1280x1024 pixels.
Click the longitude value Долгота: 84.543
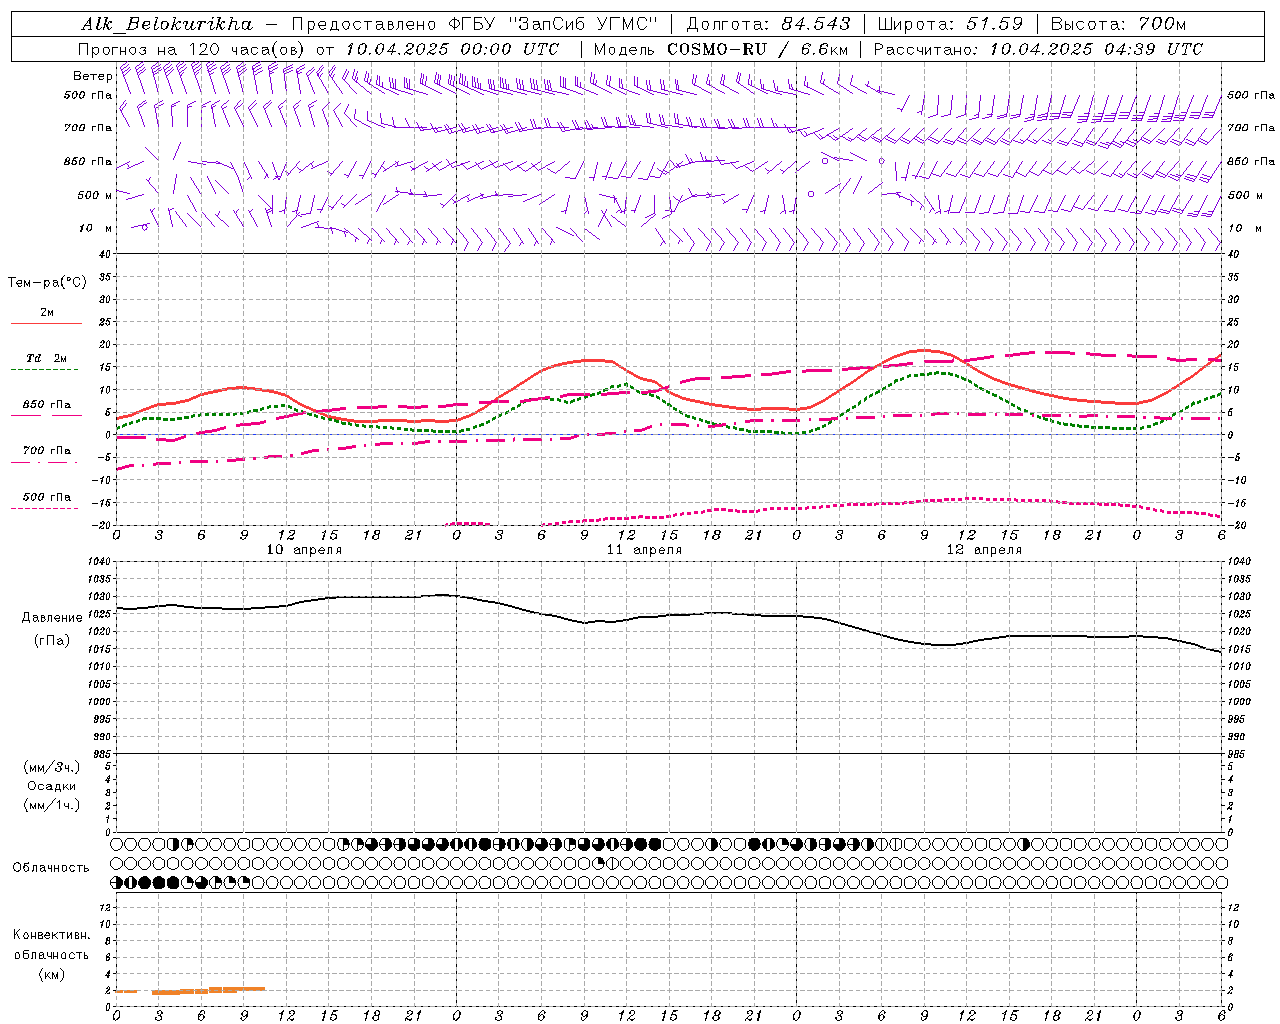[x=768, y=24]
